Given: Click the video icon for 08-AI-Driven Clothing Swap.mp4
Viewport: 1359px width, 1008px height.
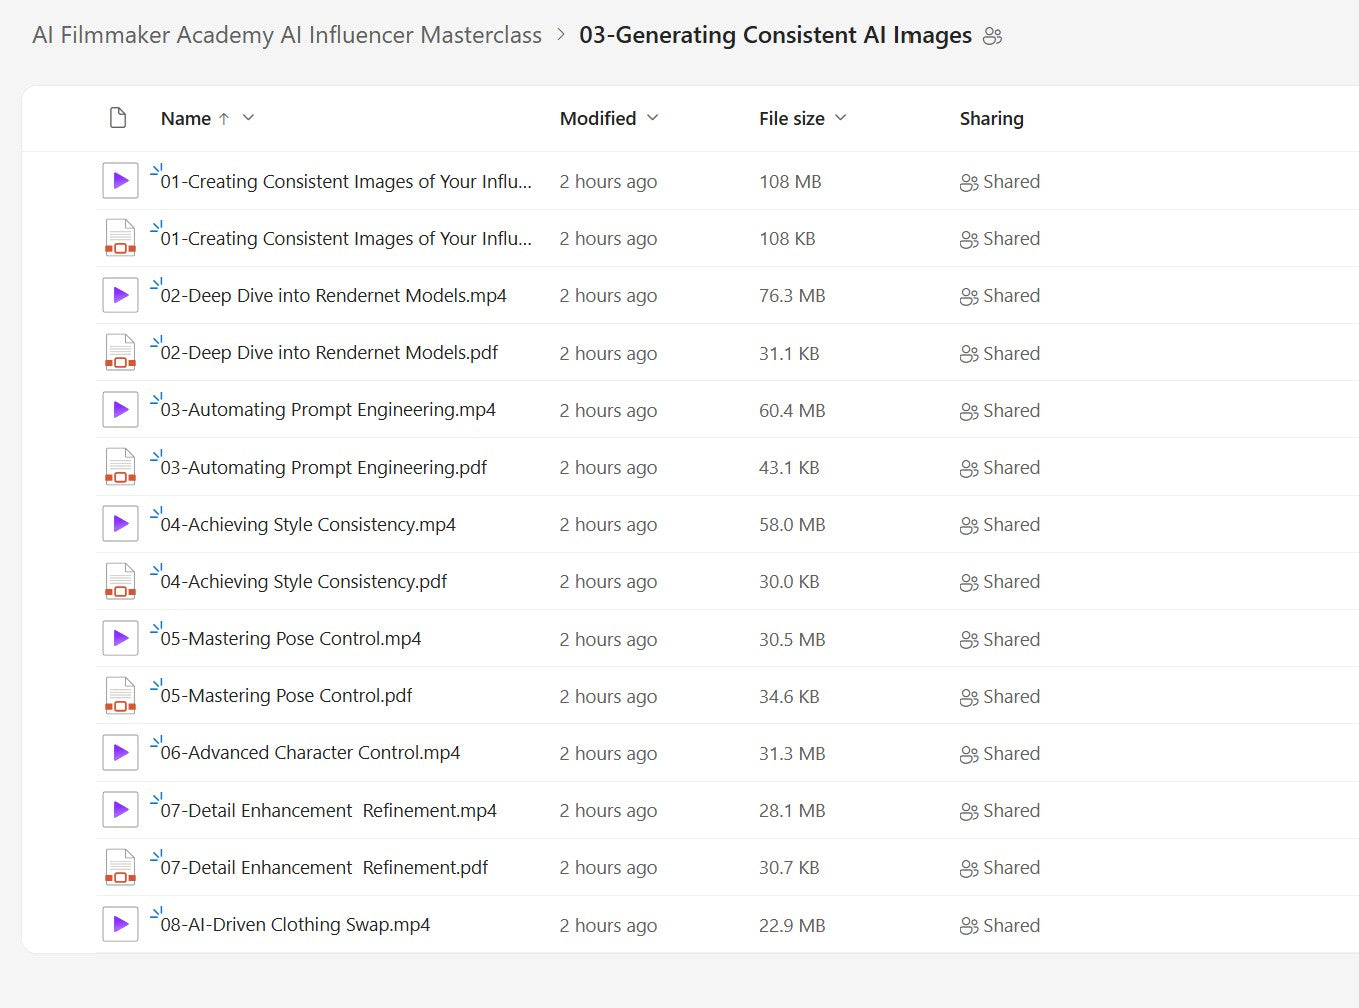Looking at the screenshot, I should click(120, 925).
